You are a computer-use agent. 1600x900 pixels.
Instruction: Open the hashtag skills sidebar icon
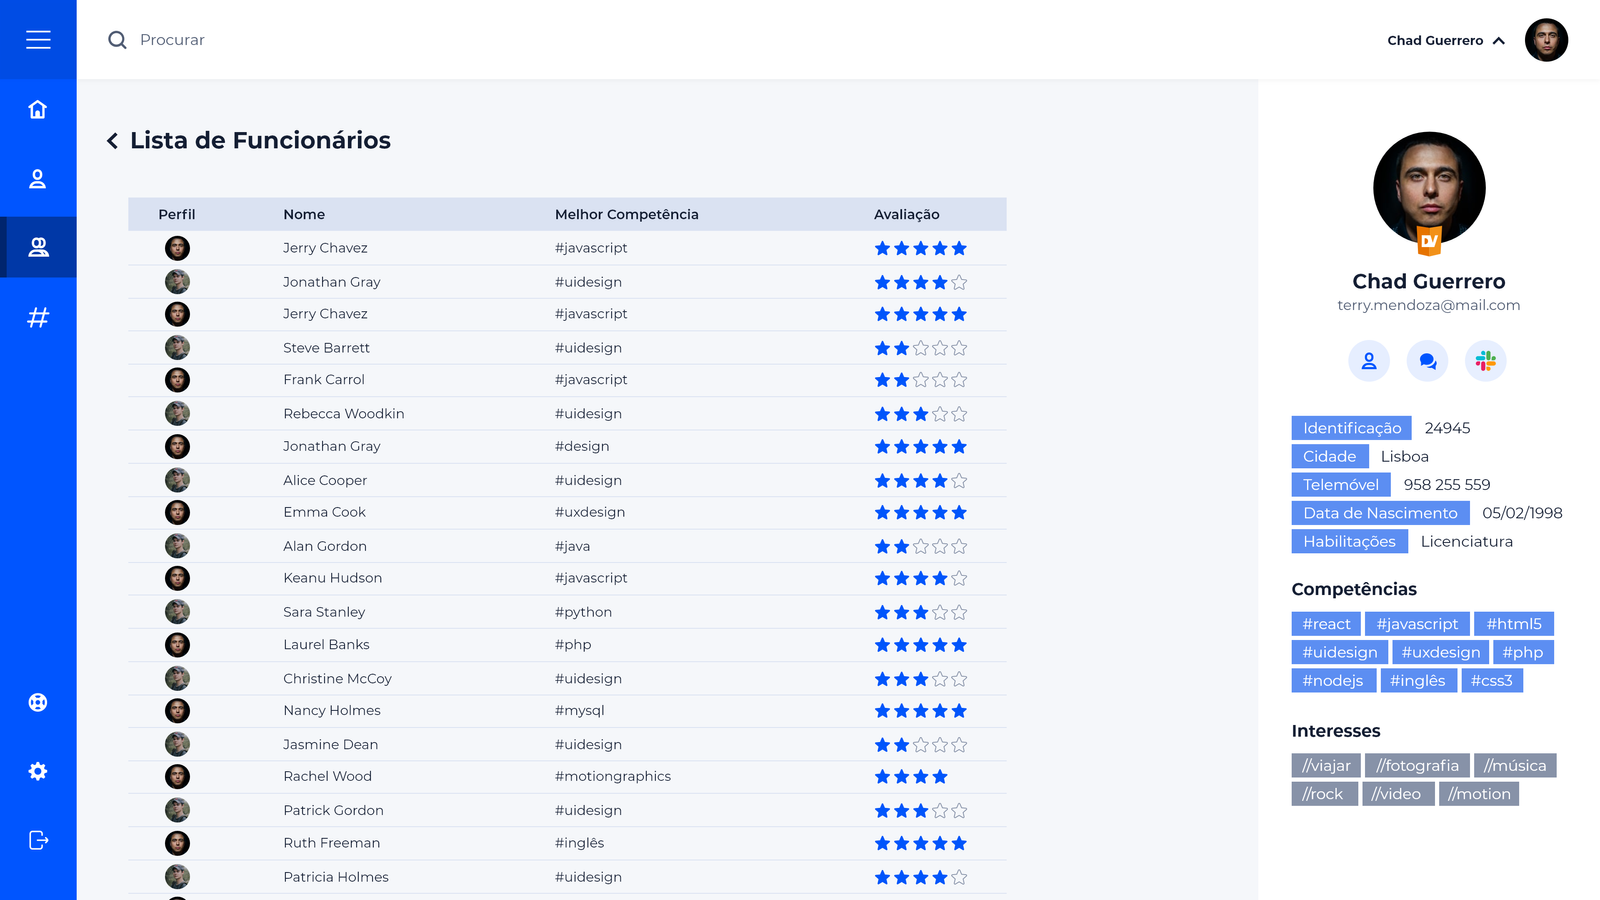pos(38,318)
